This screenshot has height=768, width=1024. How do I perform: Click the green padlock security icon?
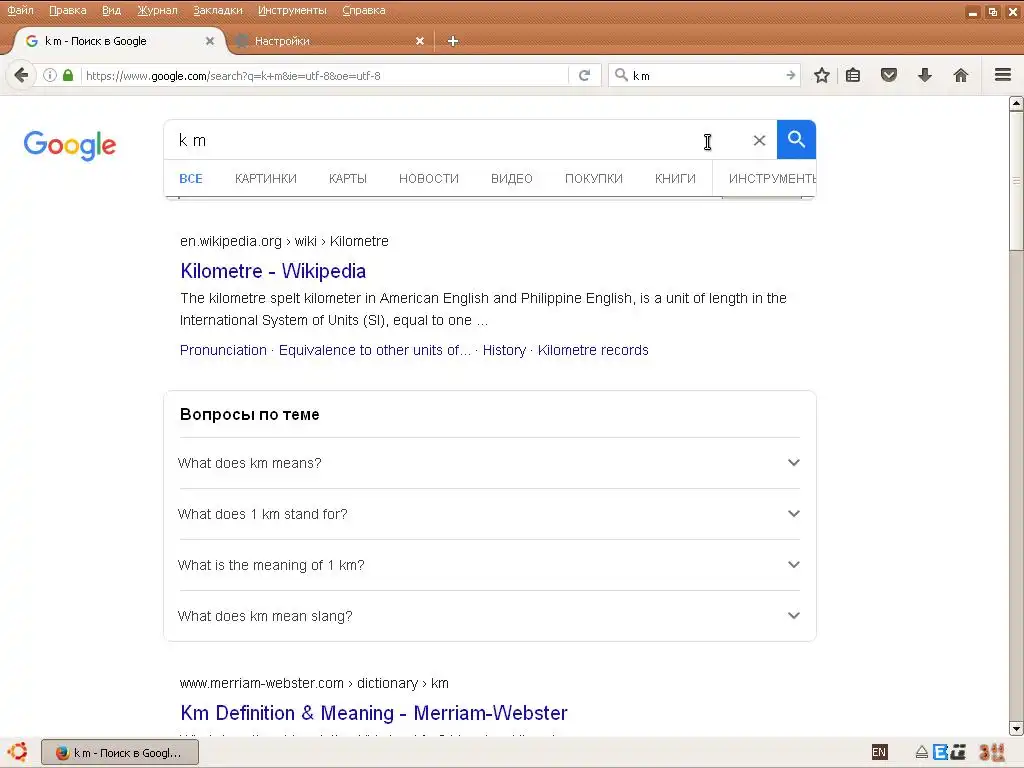coord(68,76)
